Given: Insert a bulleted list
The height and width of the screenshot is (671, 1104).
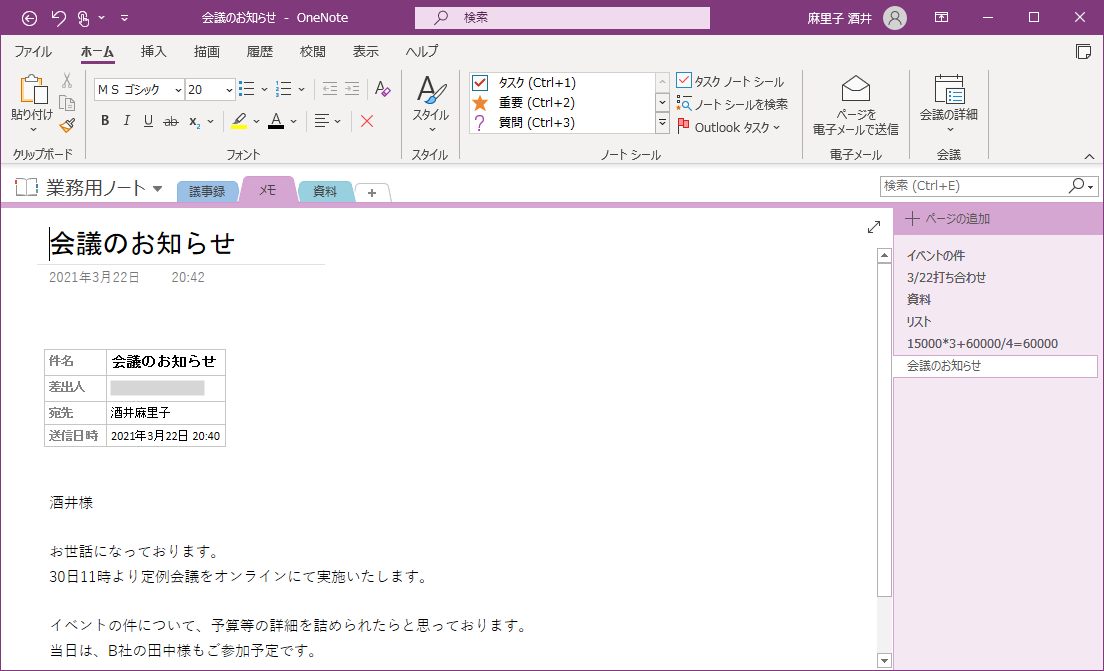Looking at the screenshot, I should point(246,89).
